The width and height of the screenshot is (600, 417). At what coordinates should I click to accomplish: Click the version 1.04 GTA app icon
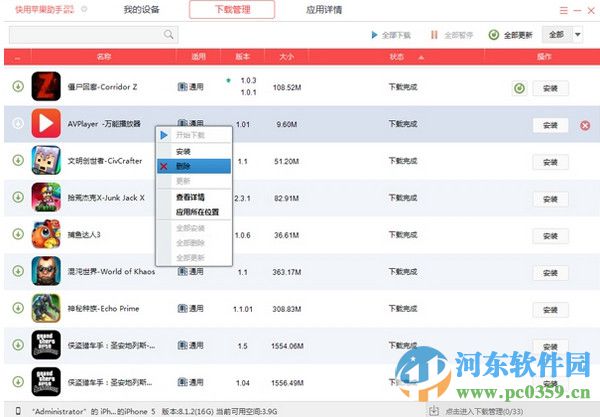tap(46, 382)
